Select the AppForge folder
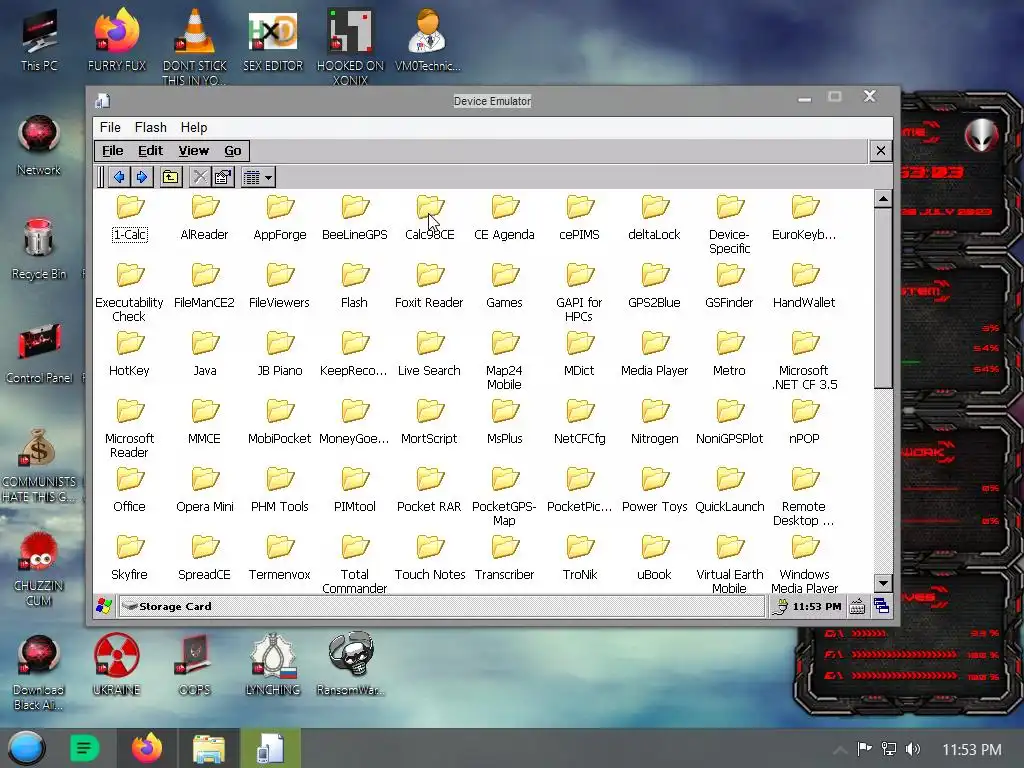The height and width of the screenshot is (768, 1024). point(280,219)
